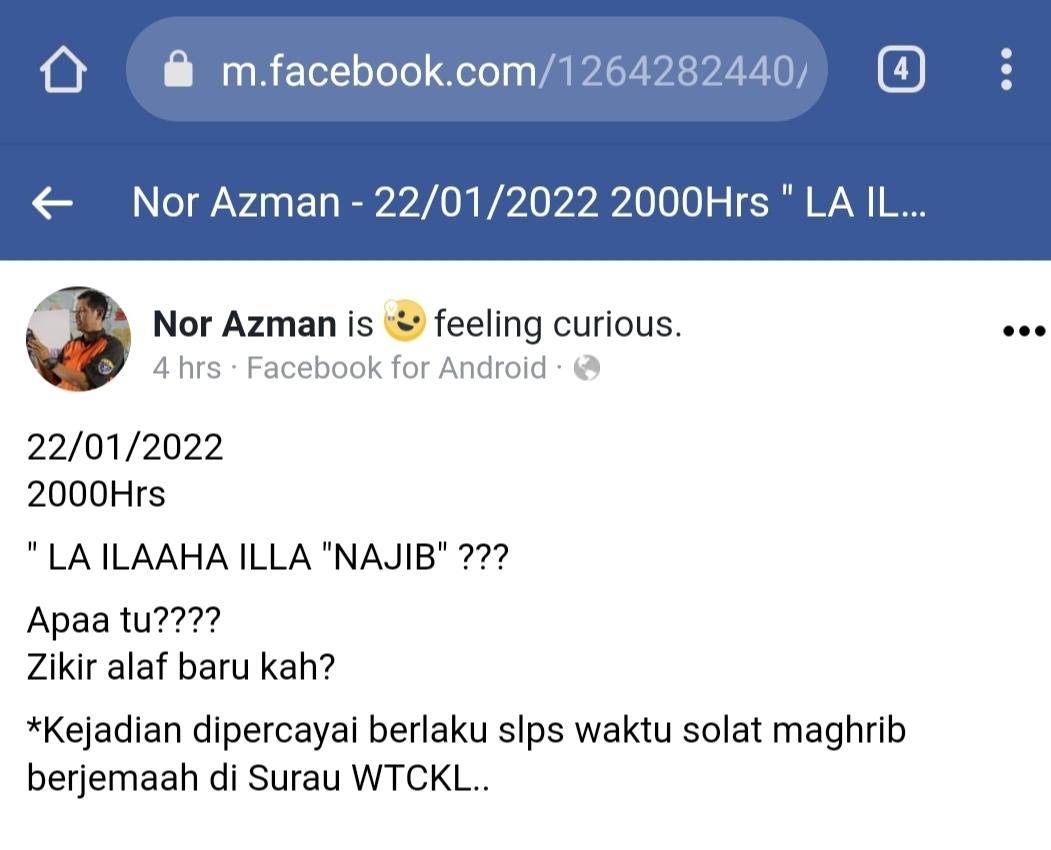
Task: Click the '22/01/2022' line in the post
Action: point(125,447)
